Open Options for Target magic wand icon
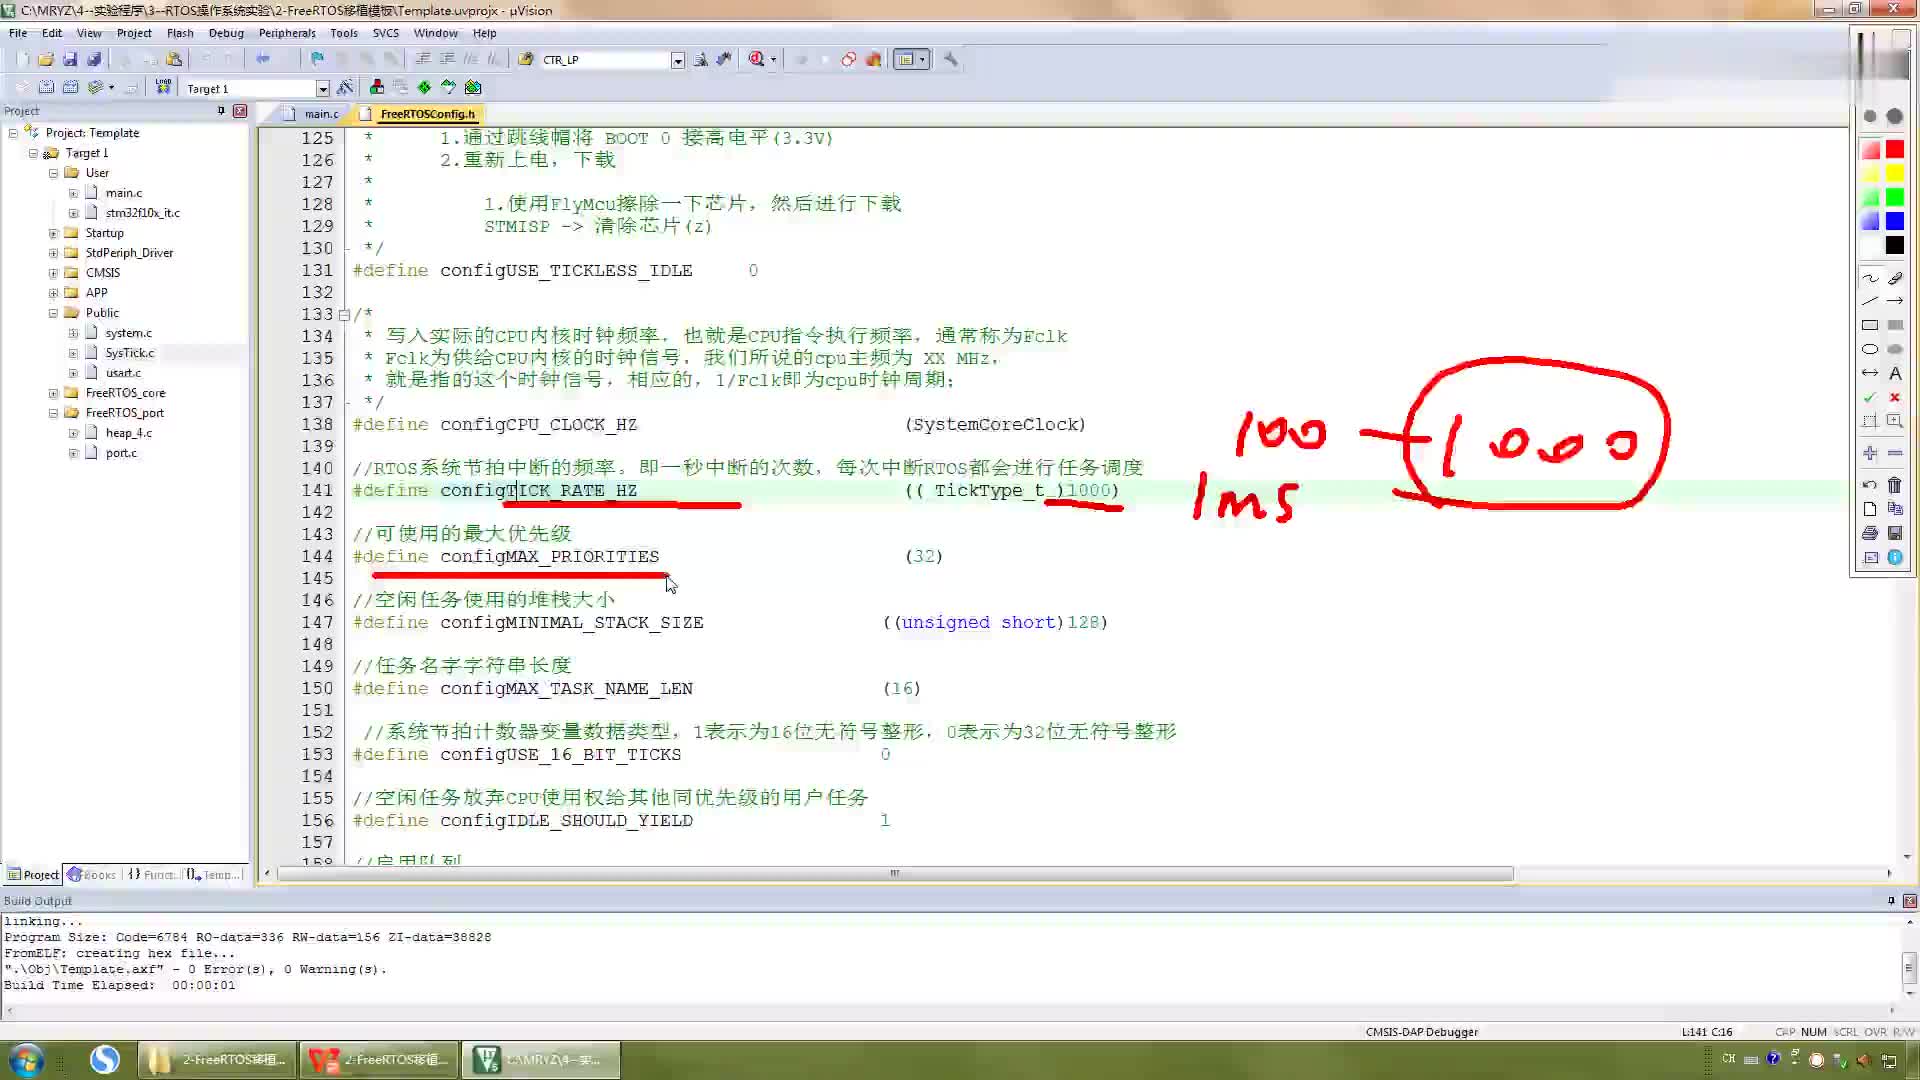 (345, 87)
